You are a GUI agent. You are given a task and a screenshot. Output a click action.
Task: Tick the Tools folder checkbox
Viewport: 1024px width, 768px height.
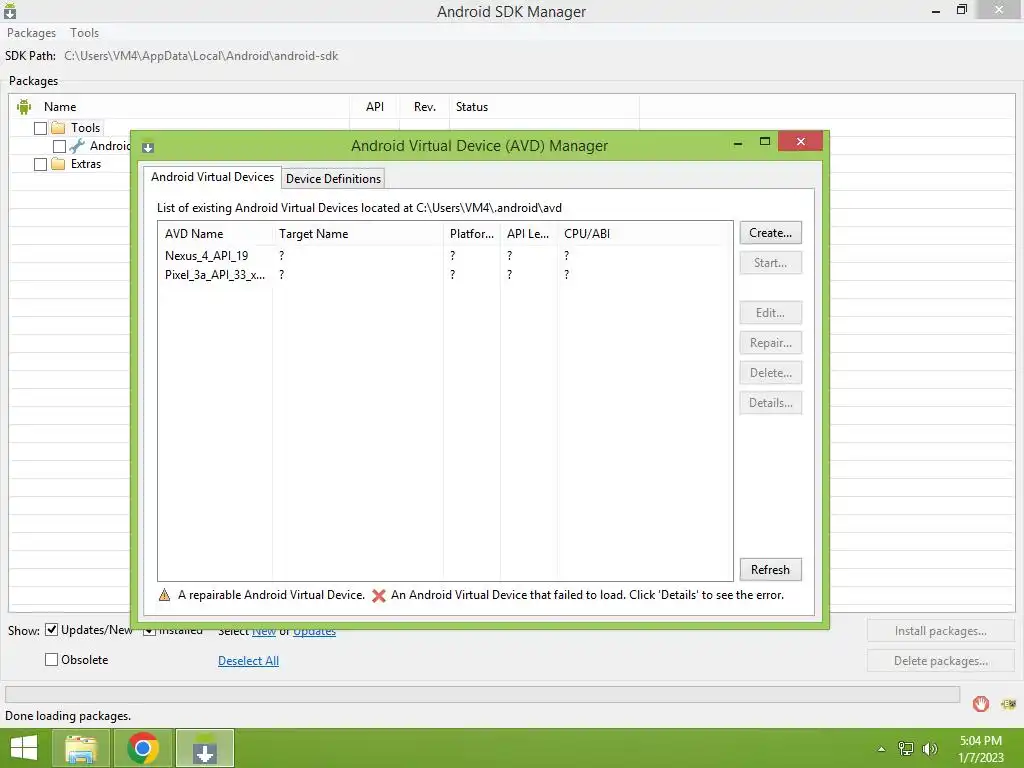[x=40, y=128]
